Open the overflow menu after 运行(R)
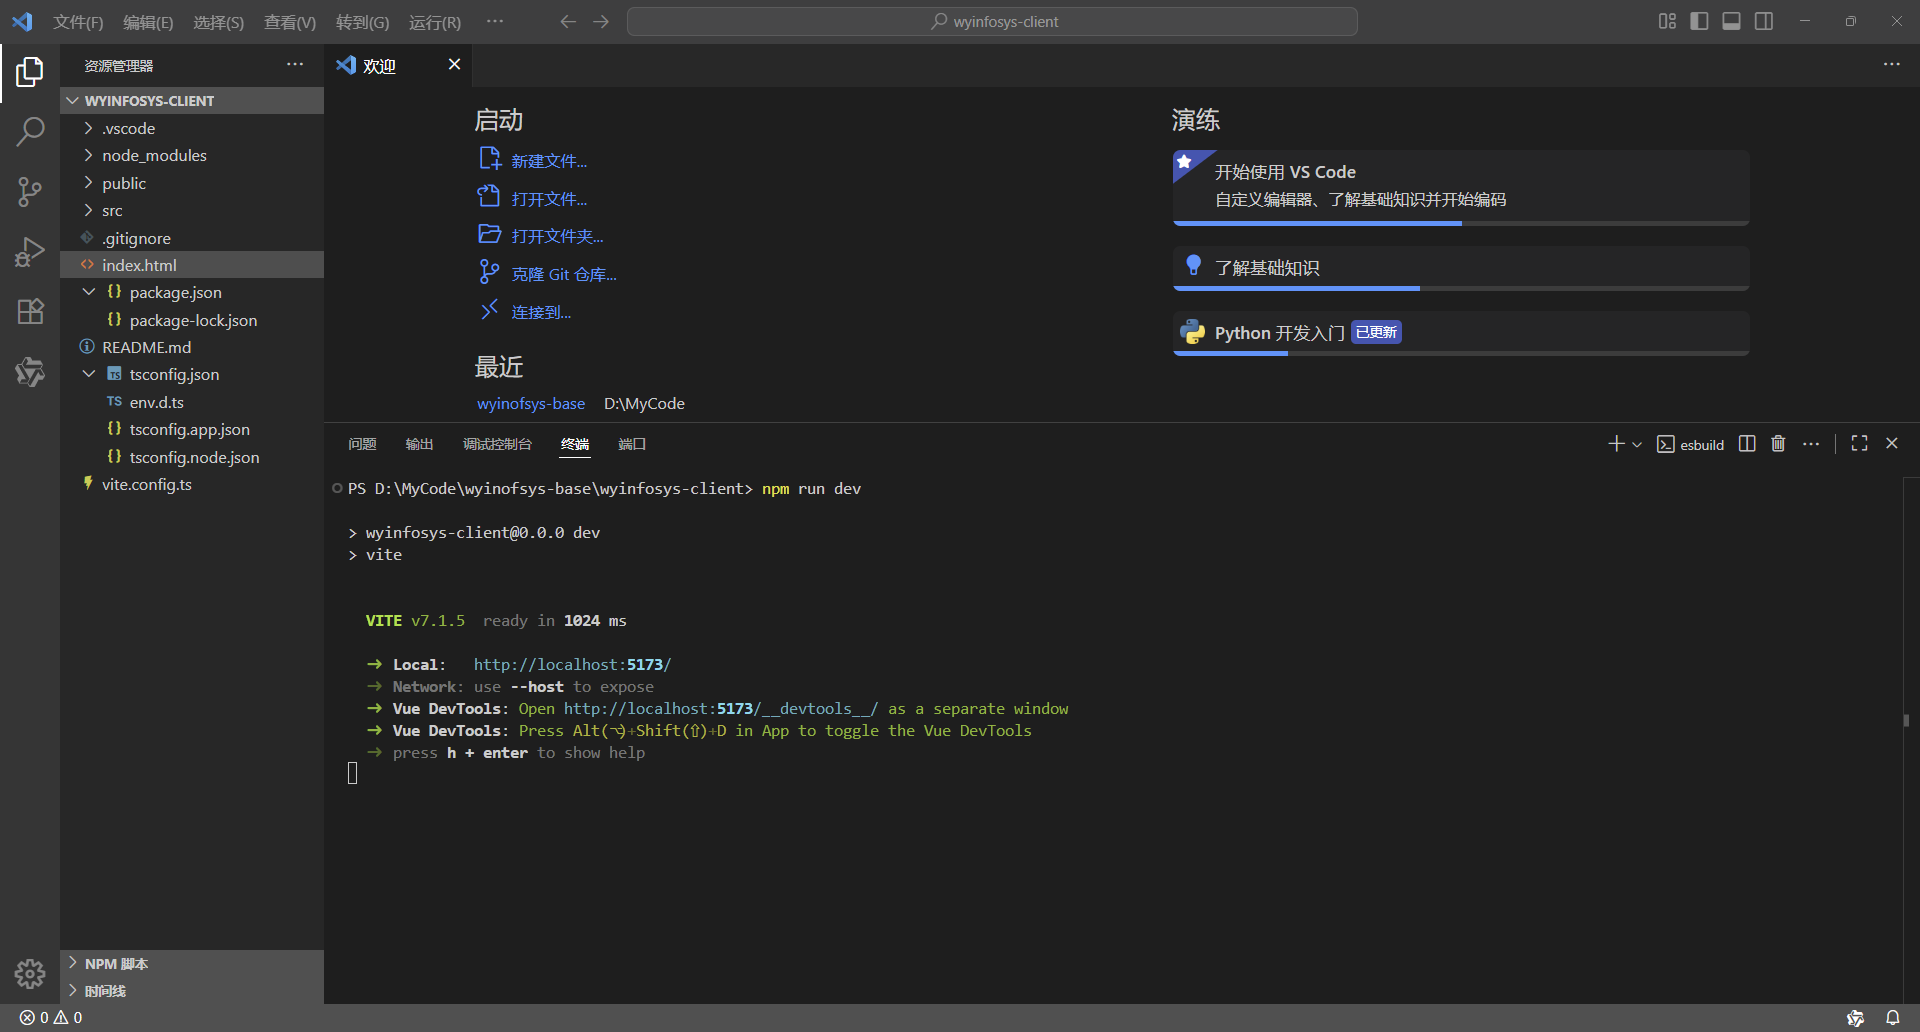 [495, 21]
